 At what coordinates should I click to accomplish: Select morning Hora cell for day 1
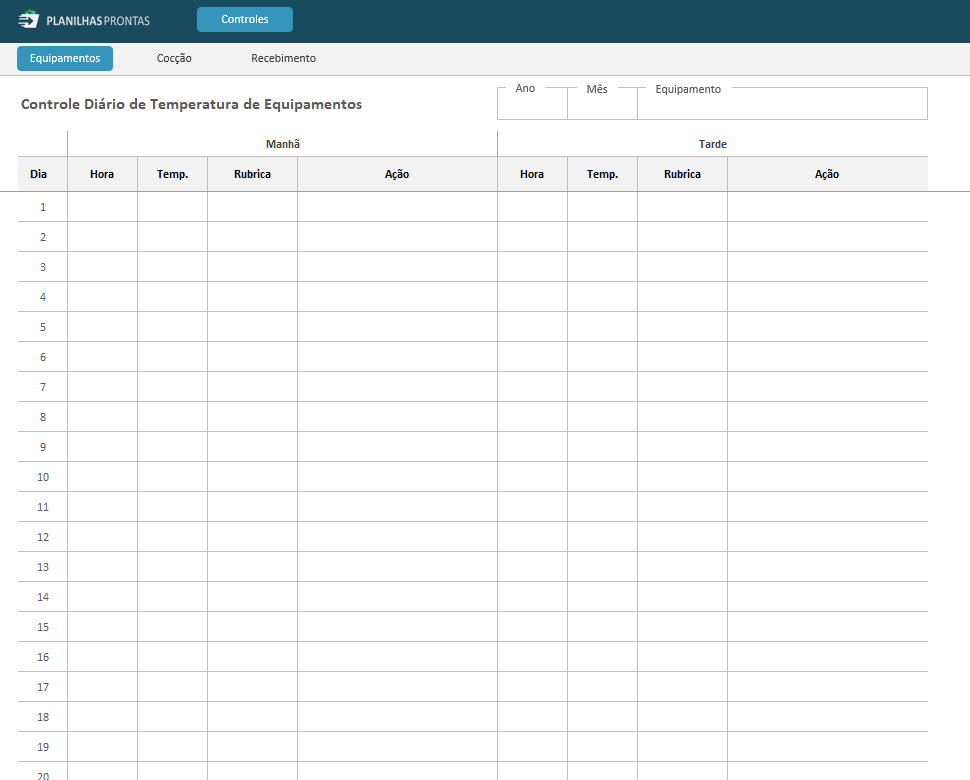click(x=102, y=207)
